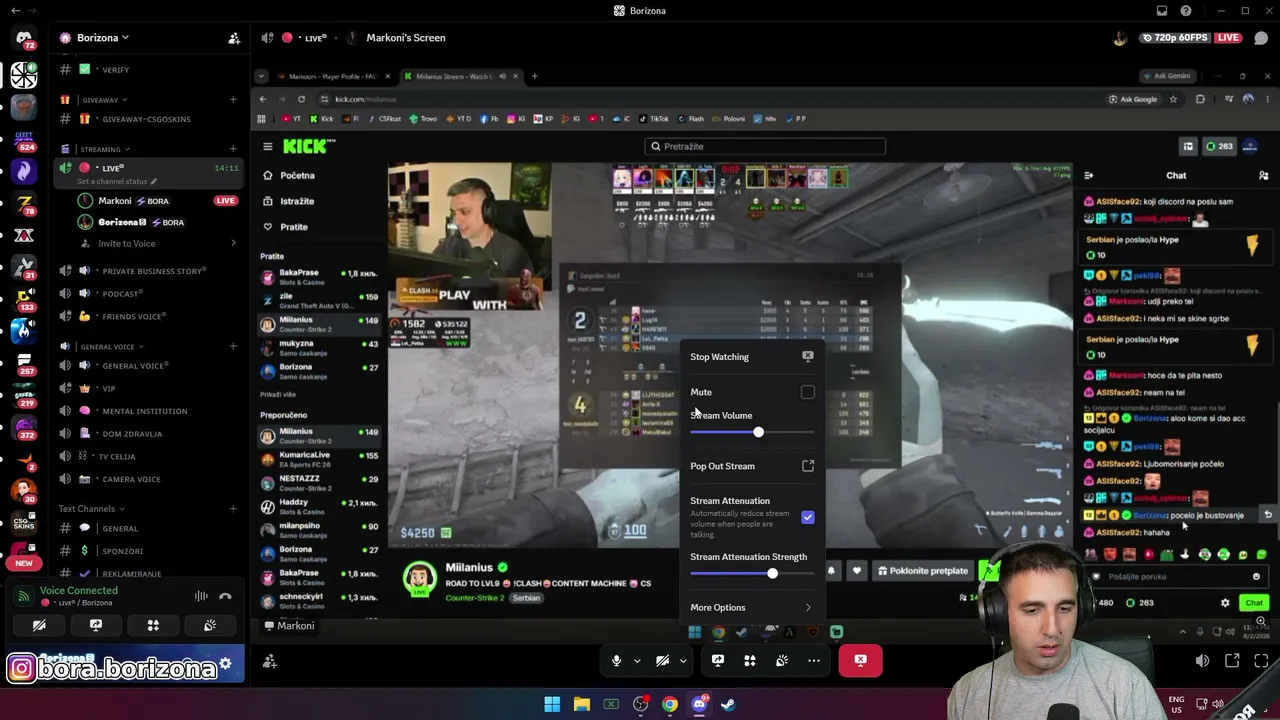Click Voice Connected status text
The image size is (1280, 720).
79,590
